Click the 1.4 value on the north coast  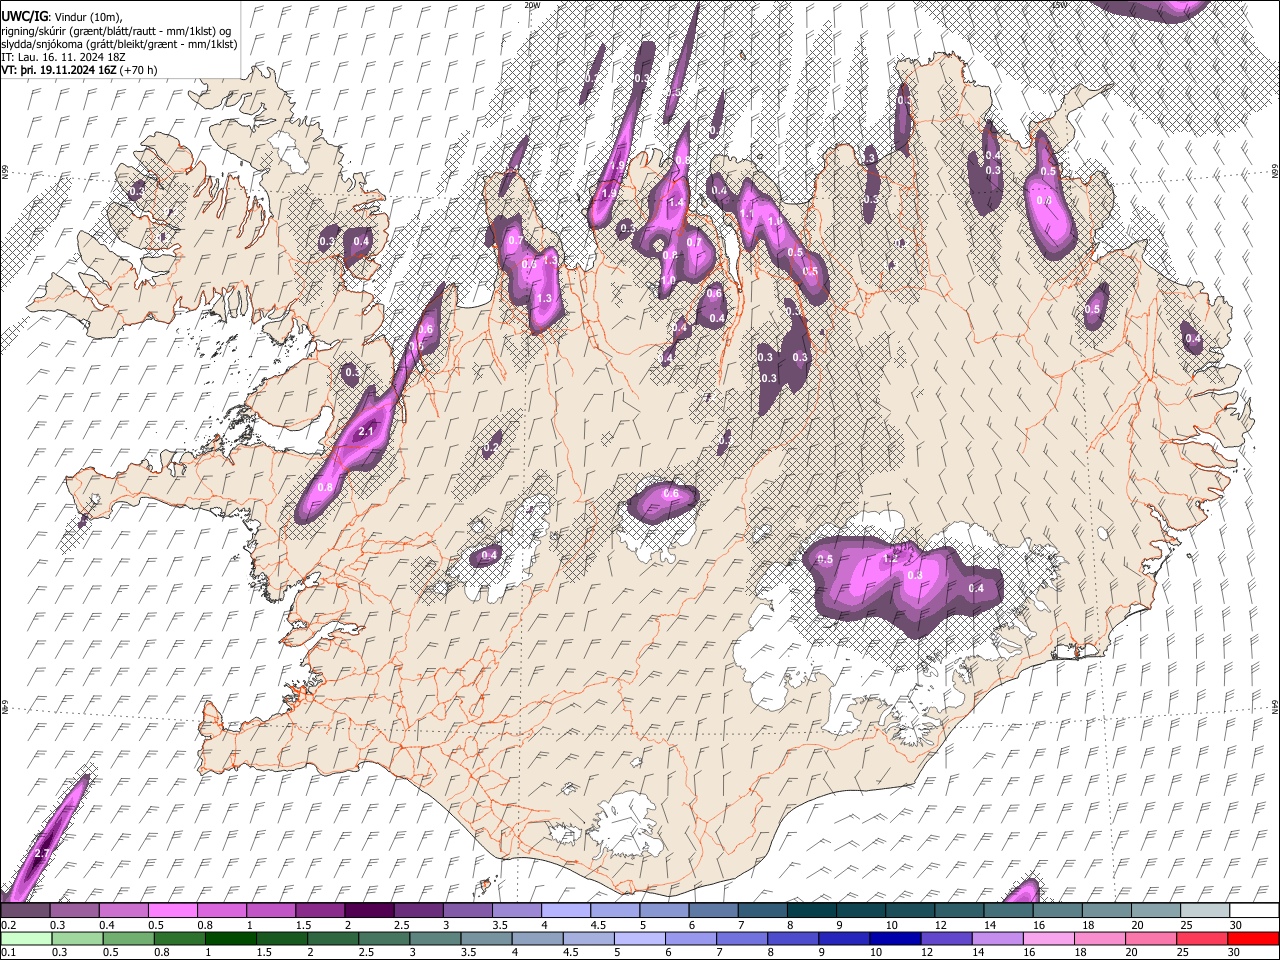tap(676, 203)
